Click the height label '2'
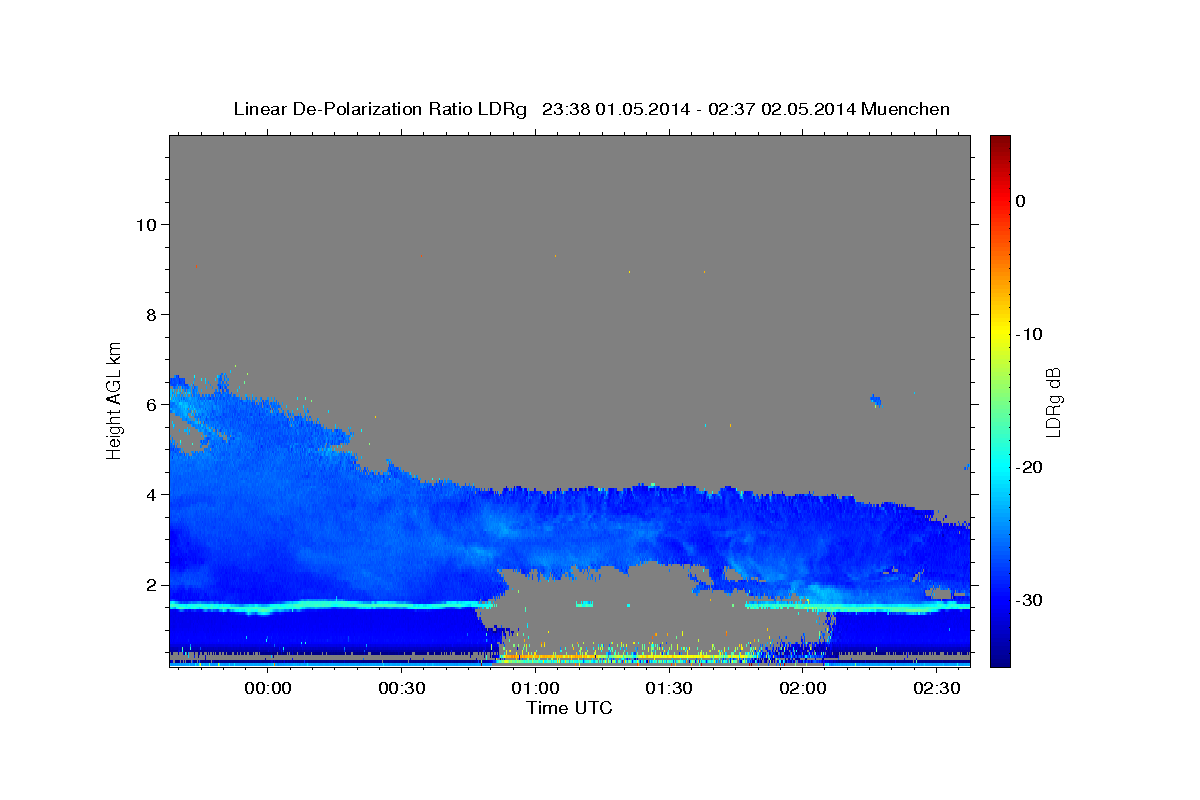The height and width of the screenshot is (800, 1200). [149, 585]
